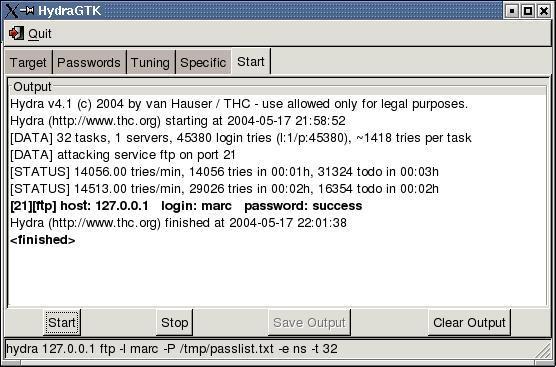The width and height of the screenshot is (556, 367).
Task: Click '[DATA] attacking service ftp on port 21'
Action: click(123, 155)
